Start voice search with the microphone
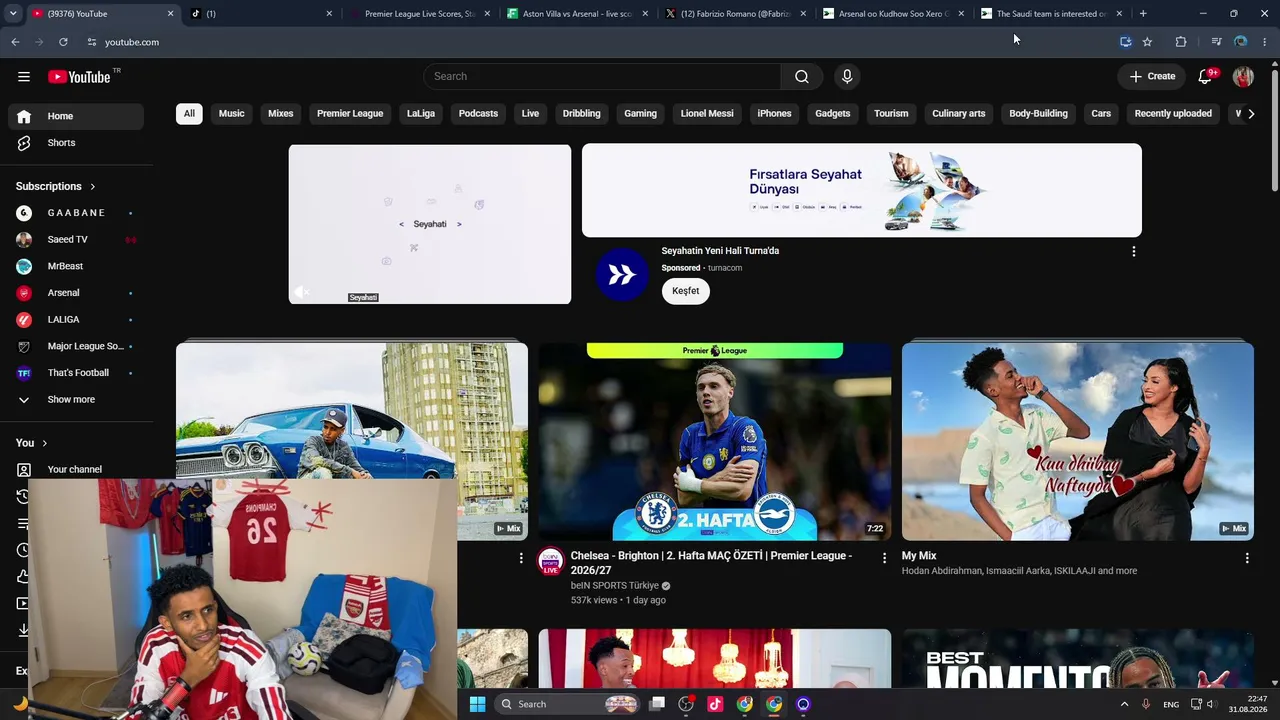Screen dimensions: 1280x720 pos(847,77)
